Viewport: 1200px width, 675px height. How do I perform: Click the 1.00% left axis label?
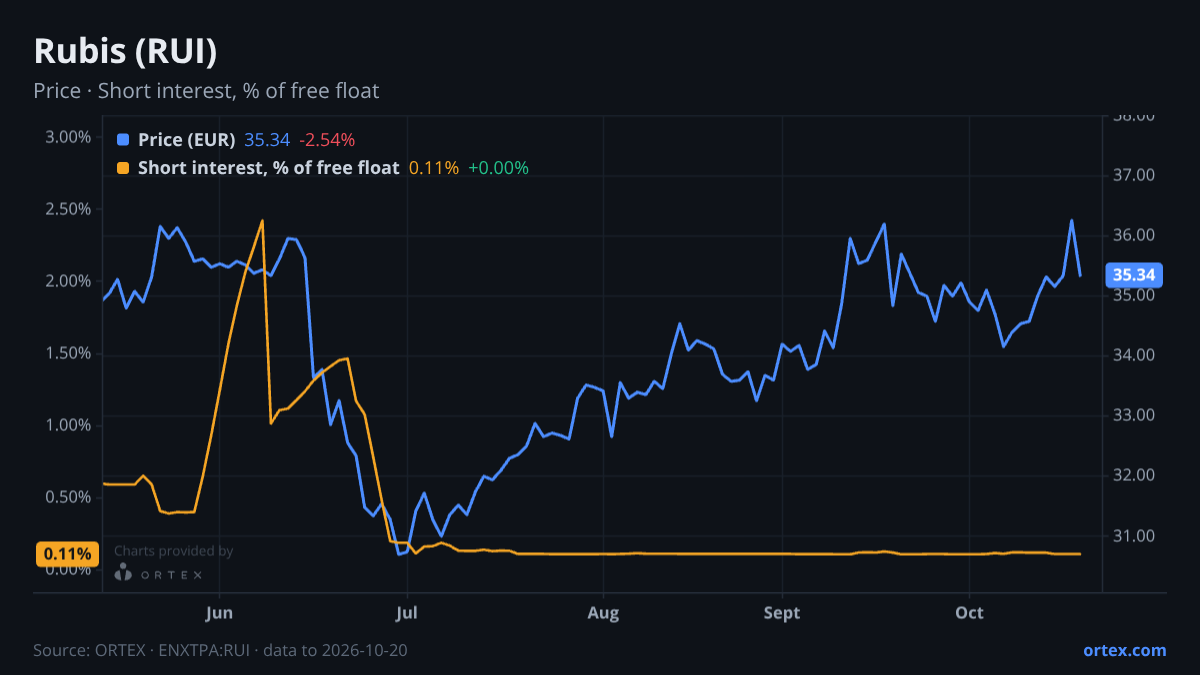(x=68, y=425)
